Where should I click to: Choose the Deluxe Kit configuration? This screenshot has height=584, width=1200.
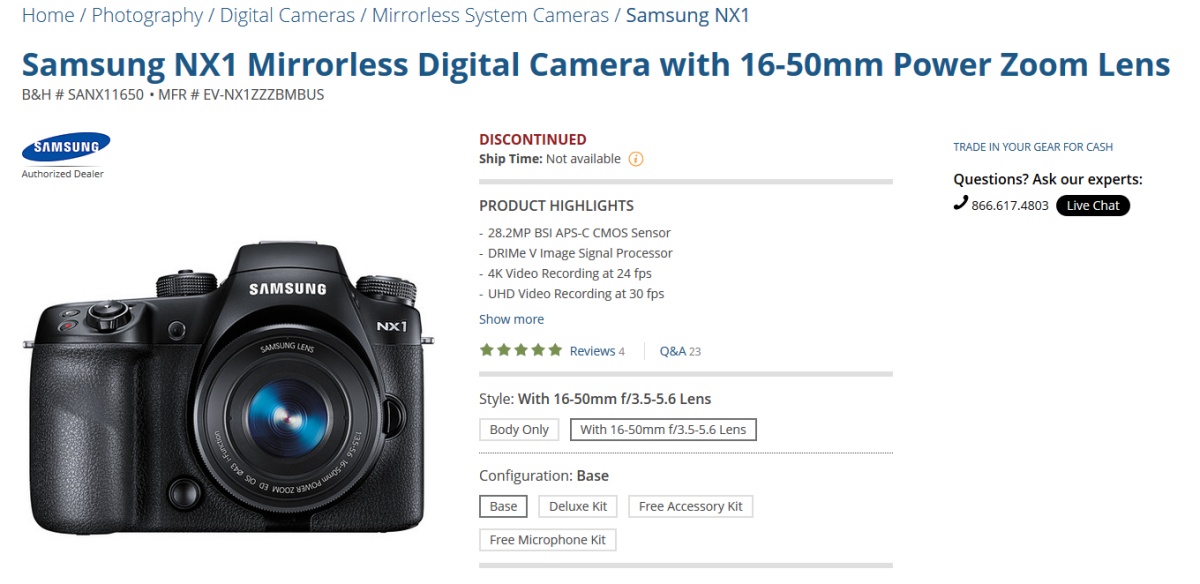[x=578, y=506]
